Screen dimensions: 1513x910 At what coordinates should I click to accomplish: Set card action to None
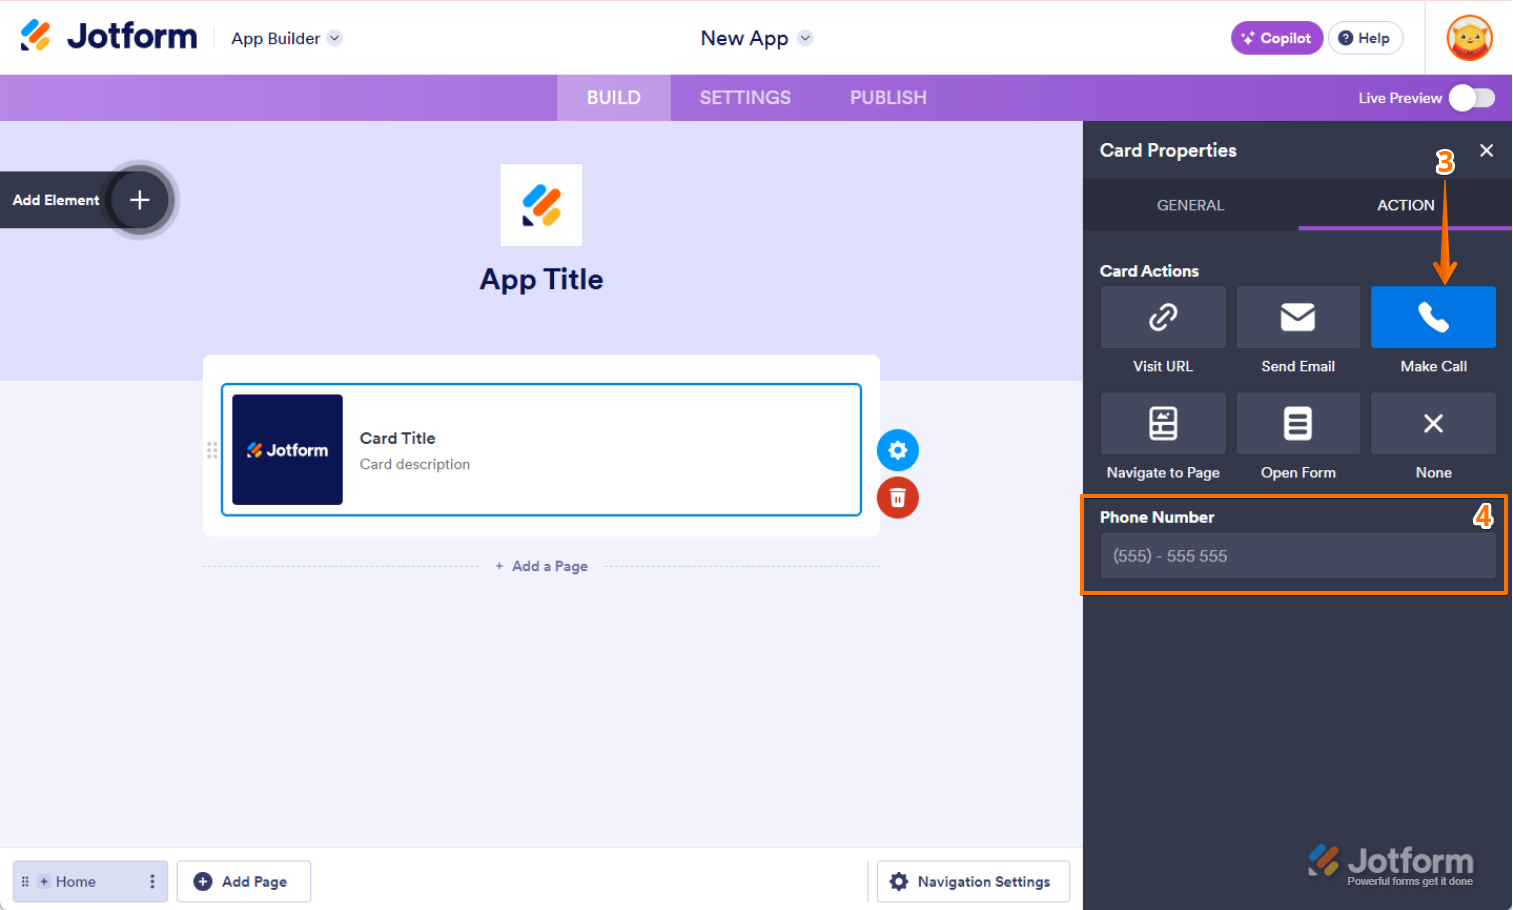coord(1433,423)
